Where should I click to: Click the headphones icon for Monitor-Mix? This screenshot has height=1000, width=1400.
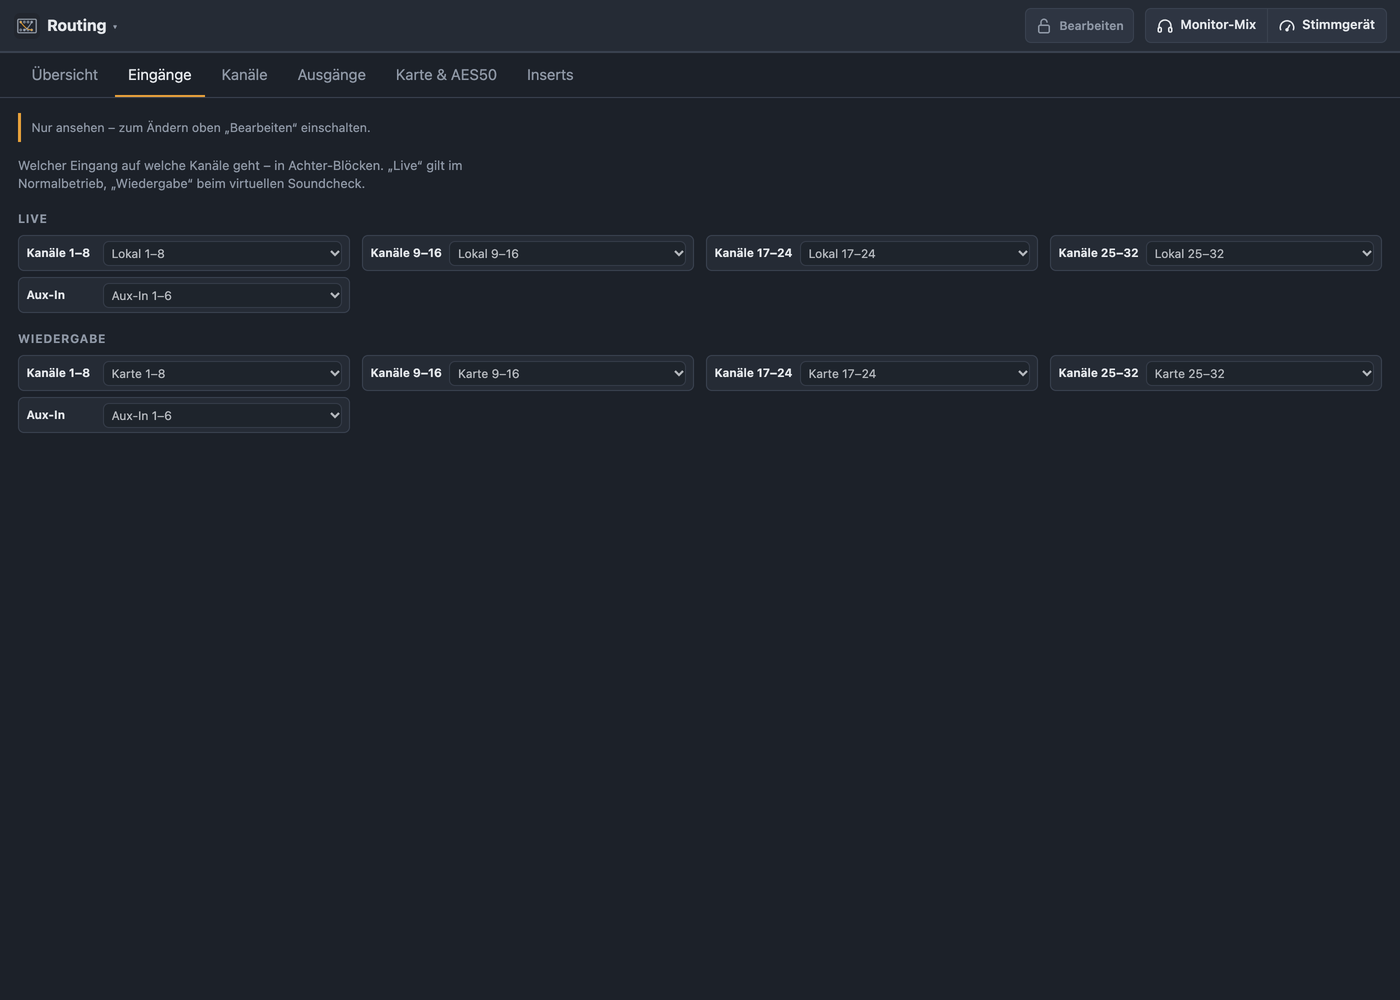(x=1165, y=26)
